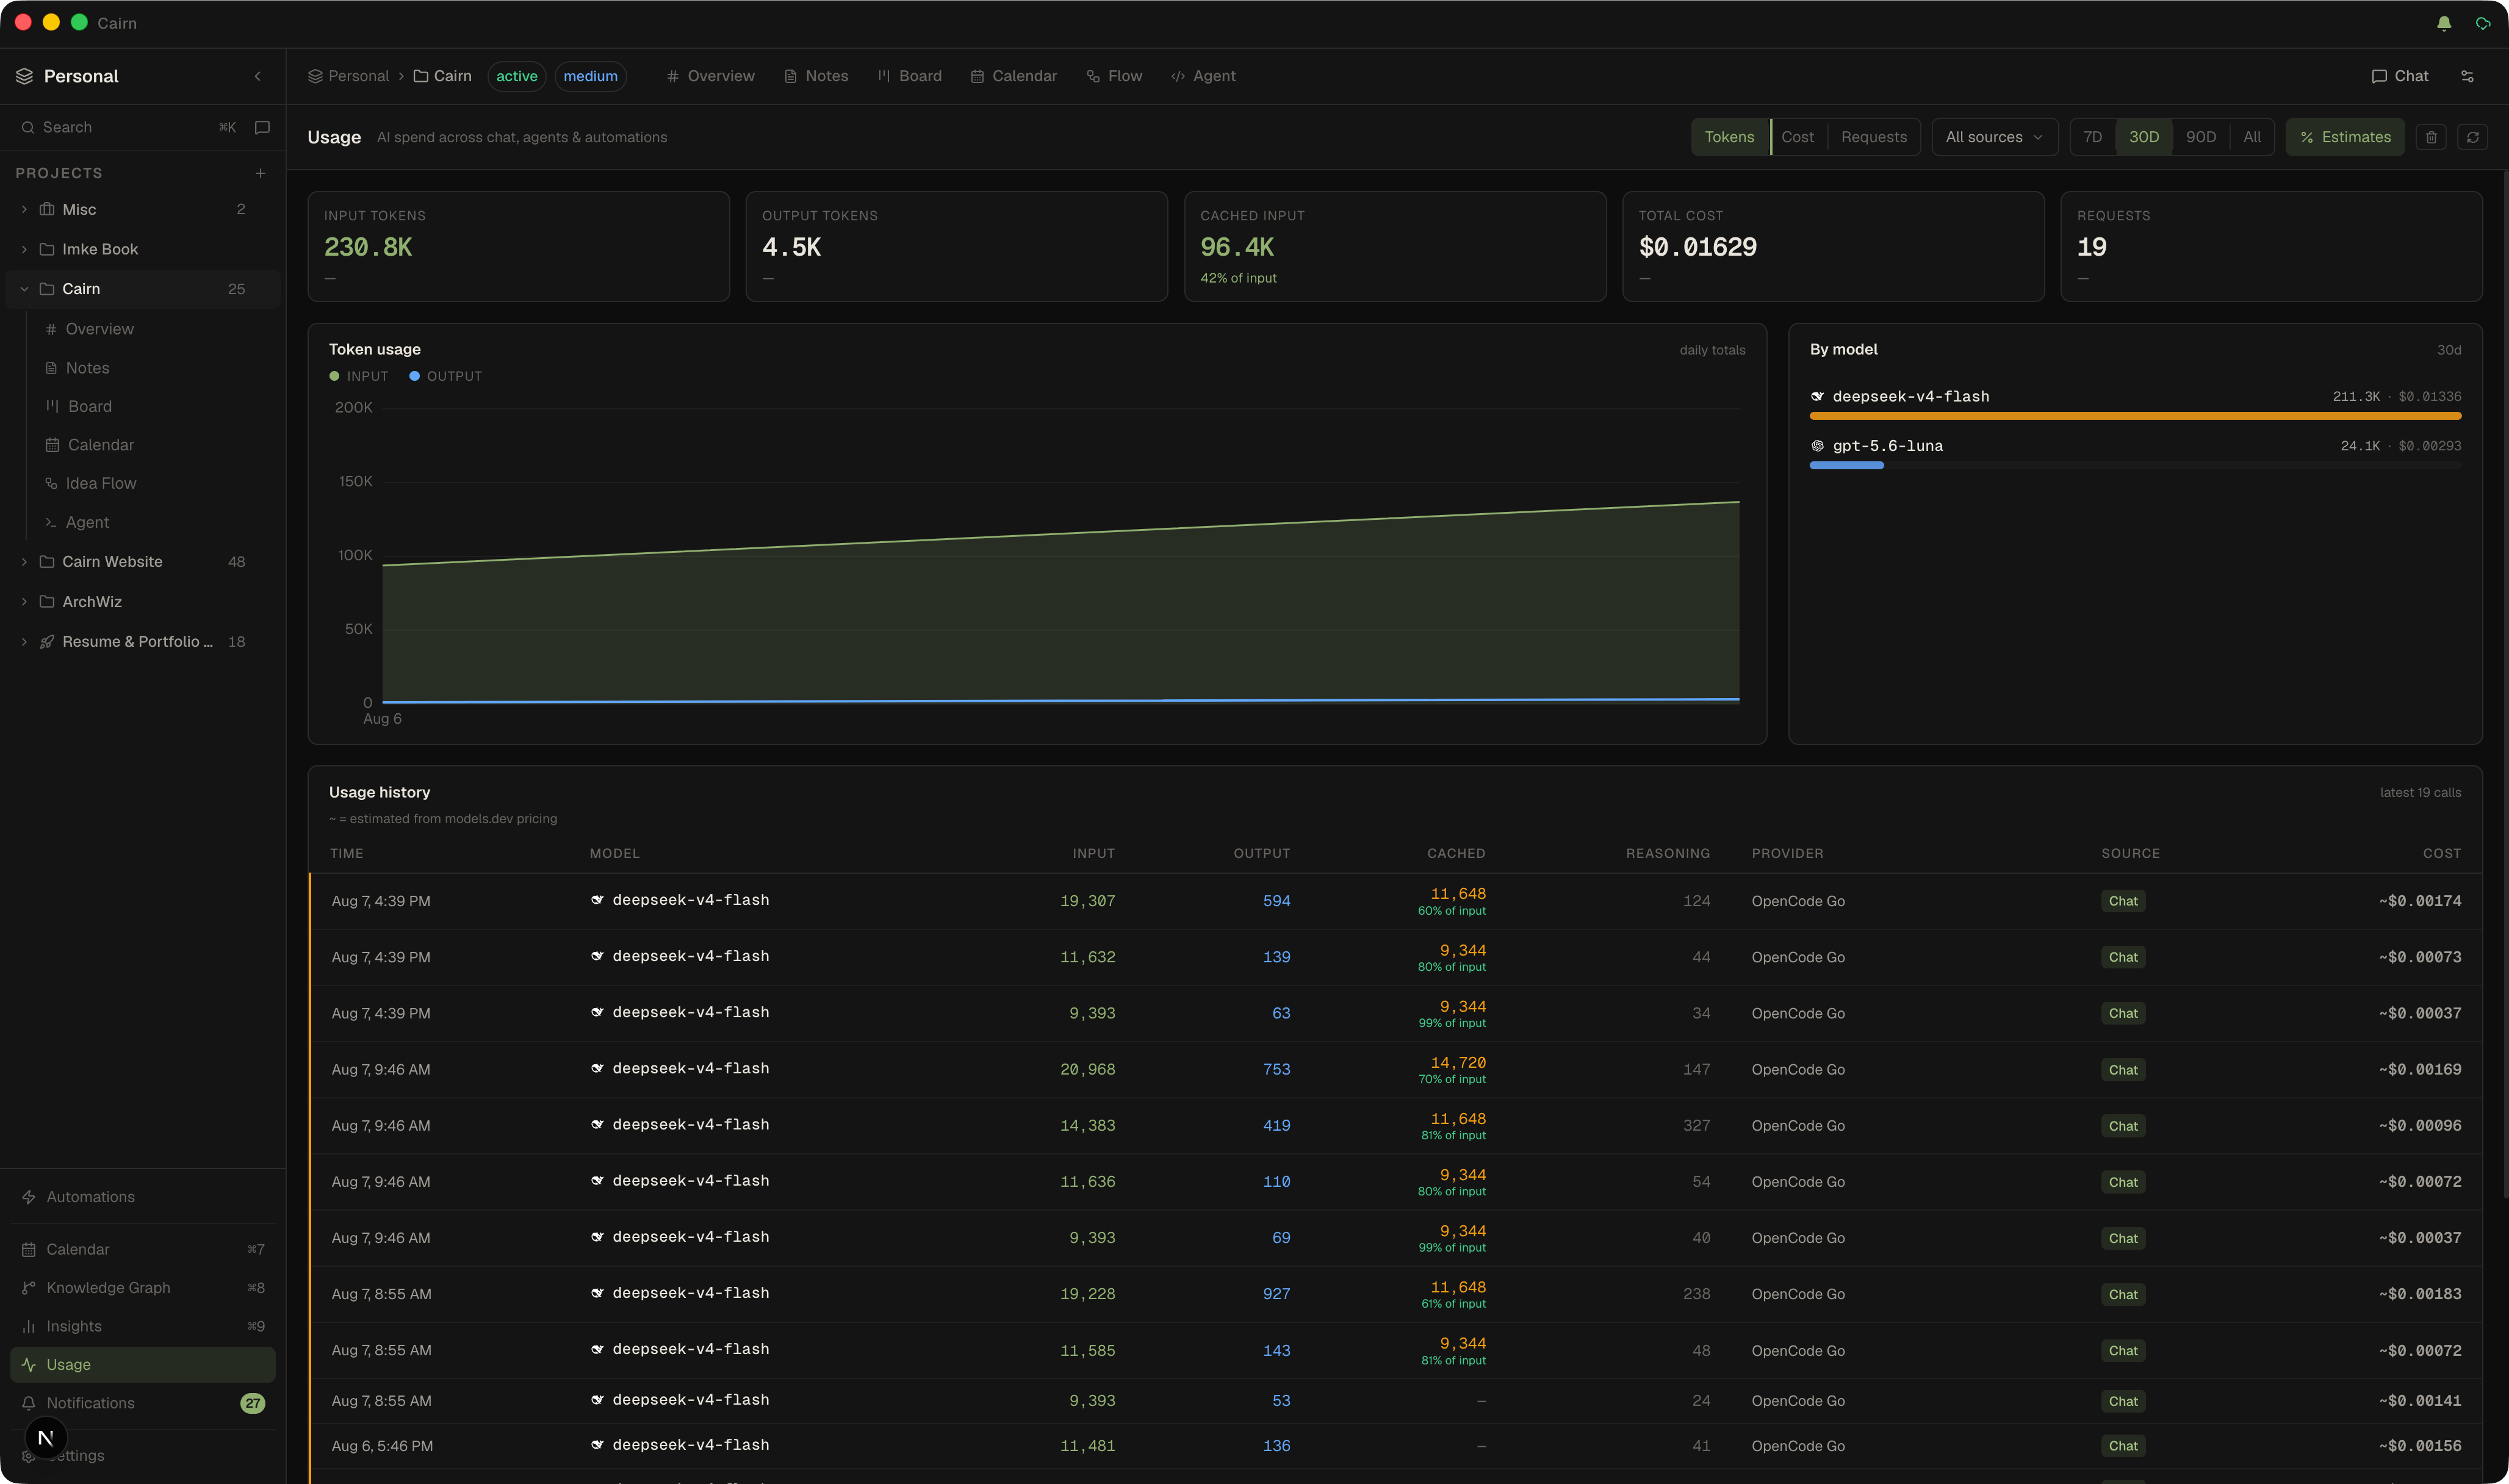The width and height of the screenshot is (2509, 1484).
Task: Switch metric to Cost
Action: 1797,137
